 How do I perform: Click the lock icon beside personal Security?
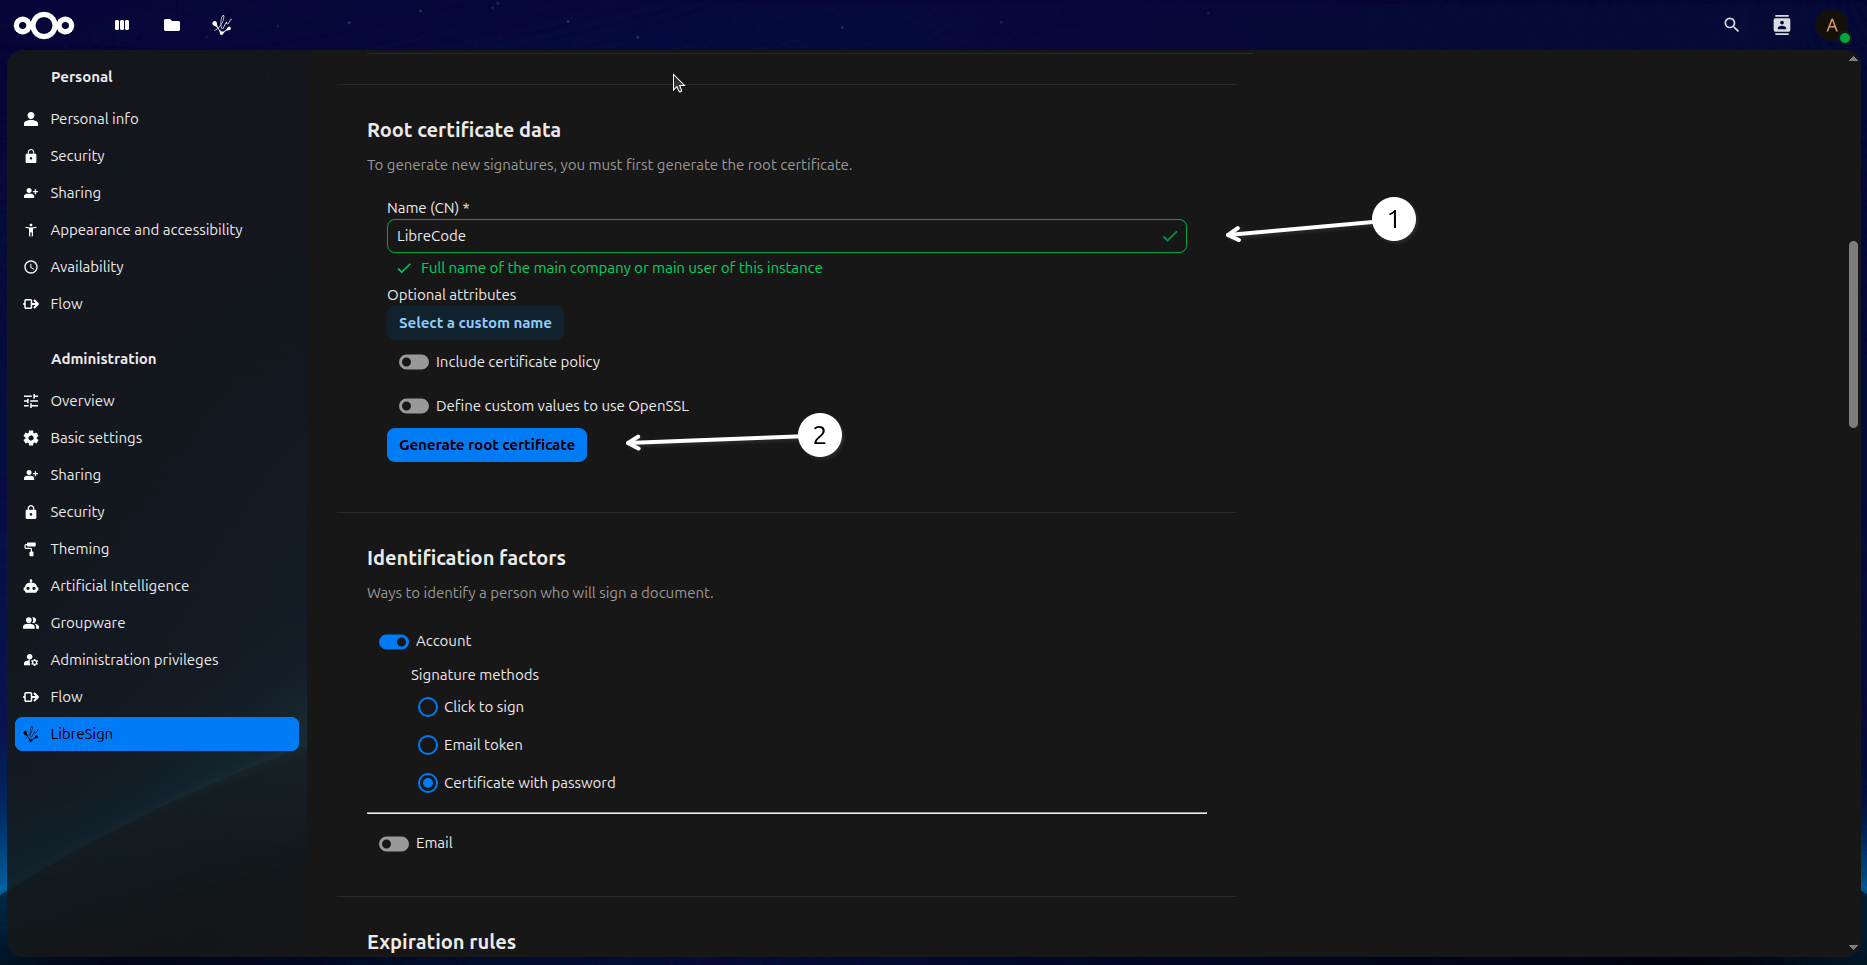tap(31, 156)
